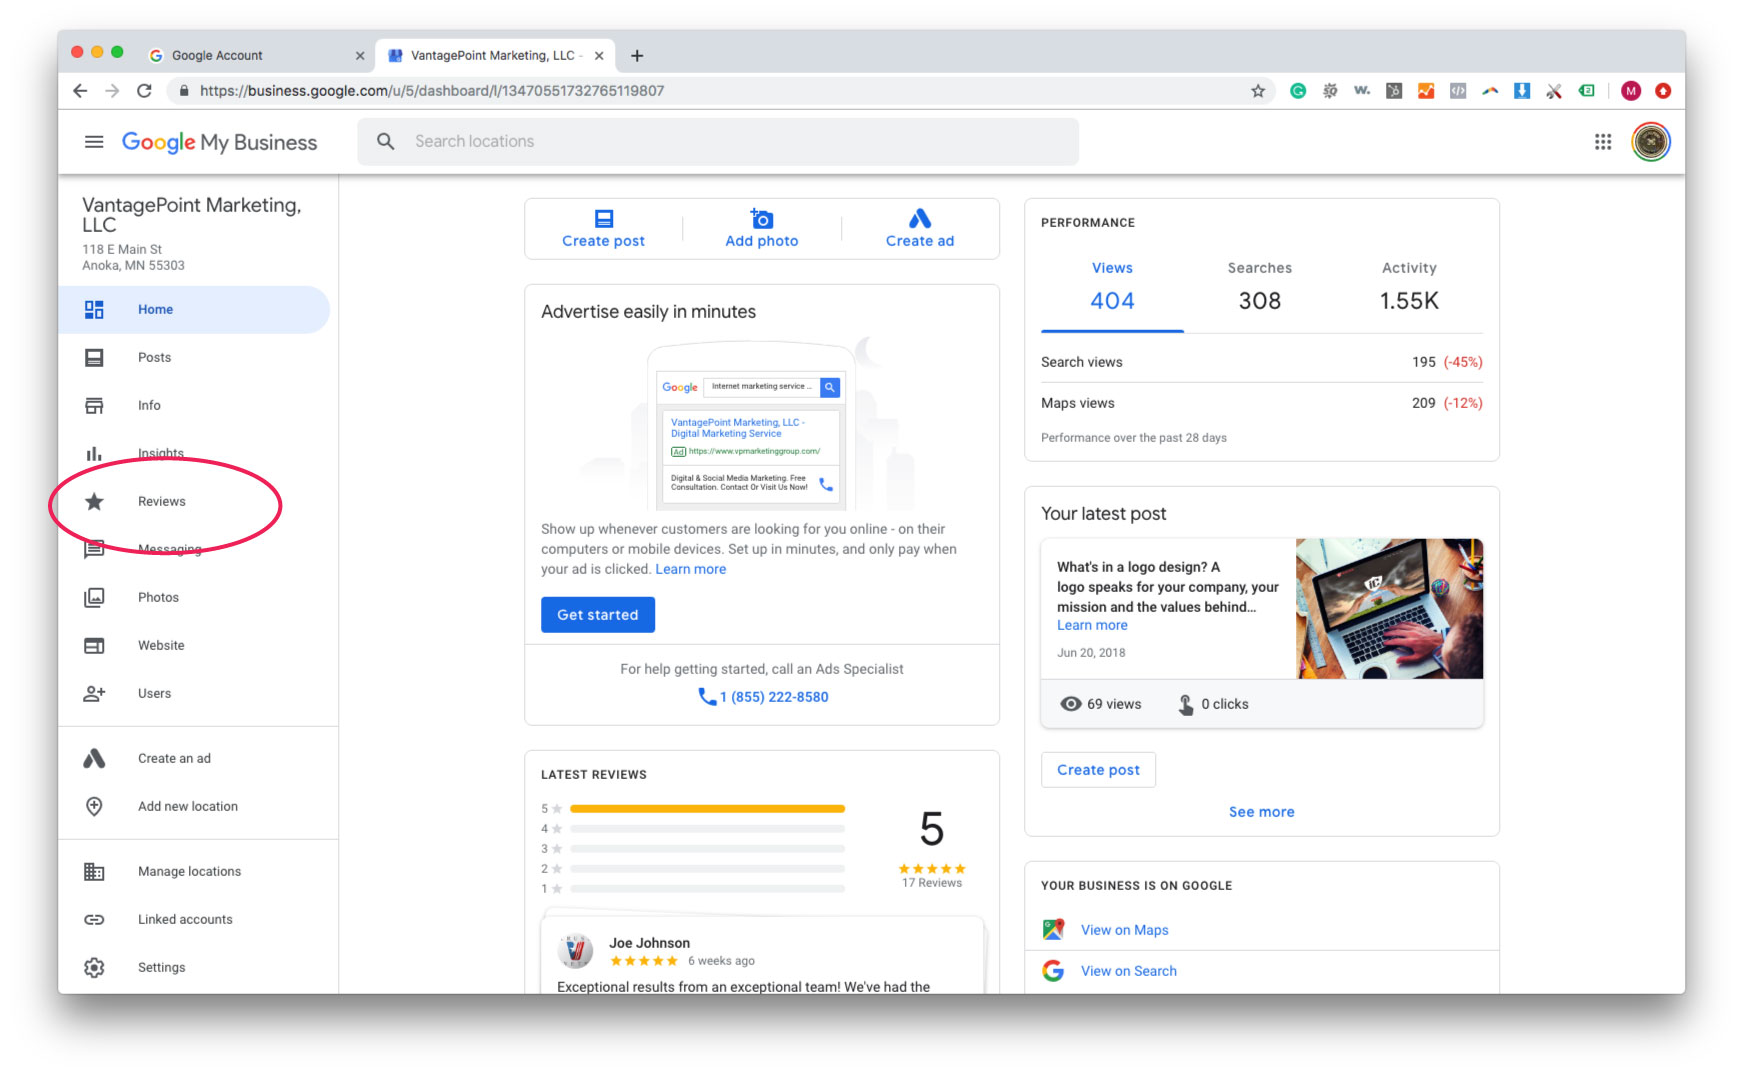
Task: Expand latest post with See more
Action: point(1261,811)
